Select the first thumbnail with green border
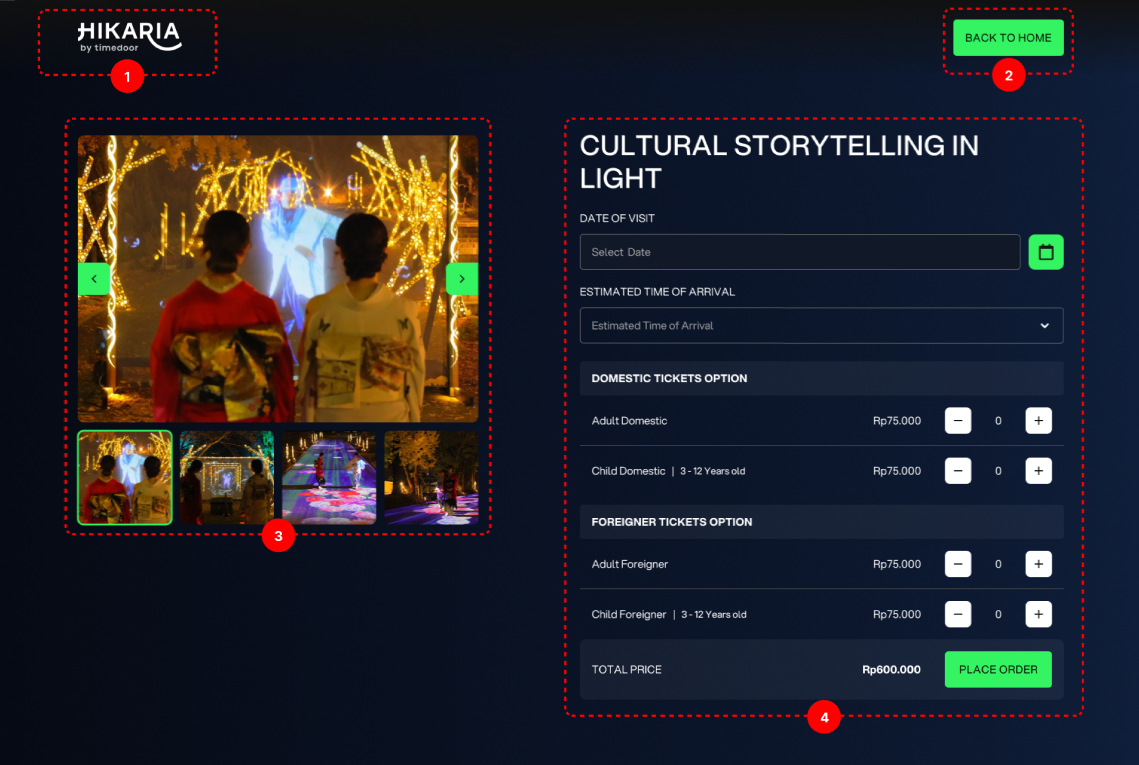This screenshot has height=765, width=1139. point(125,477)
